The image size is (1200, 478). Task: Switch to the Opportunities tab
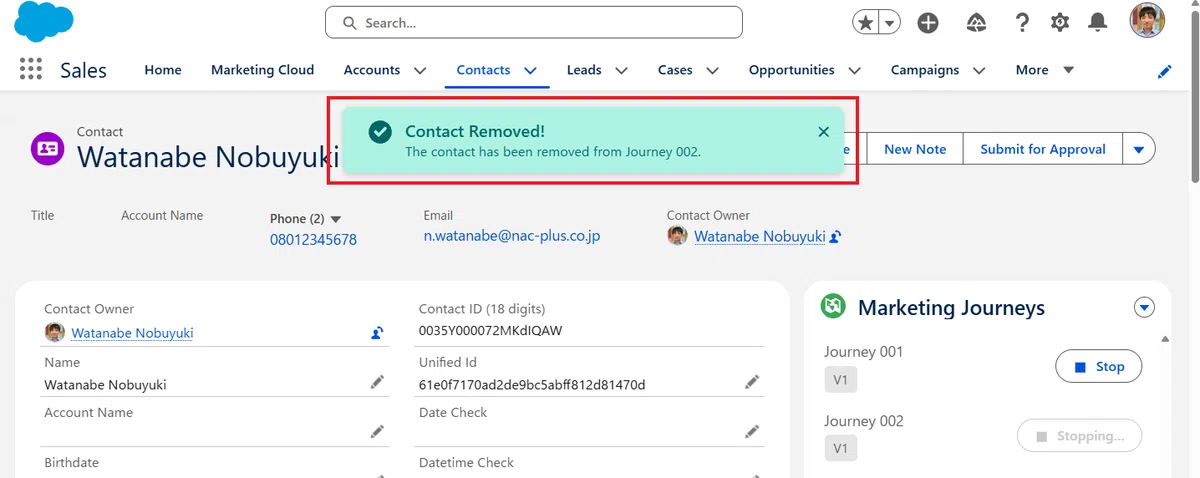tap(791, 70)
